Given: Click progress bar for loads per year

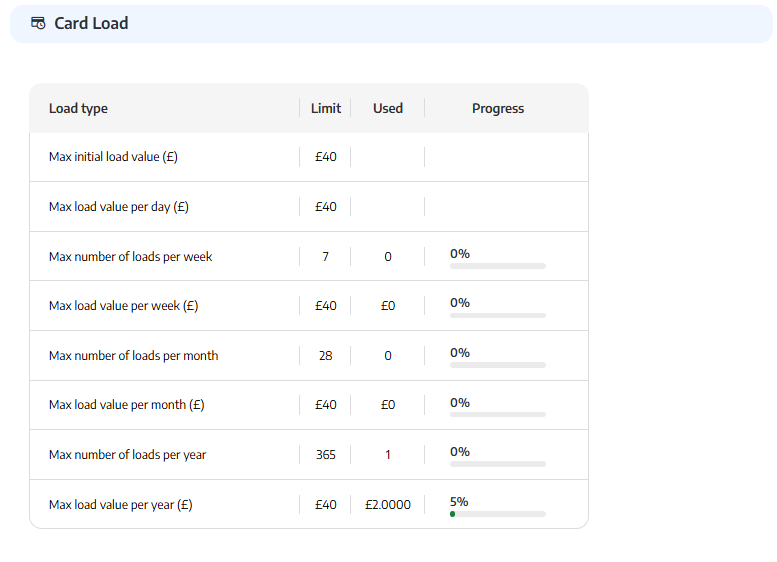Looking at the screenshot, I should tap(498, 464).
